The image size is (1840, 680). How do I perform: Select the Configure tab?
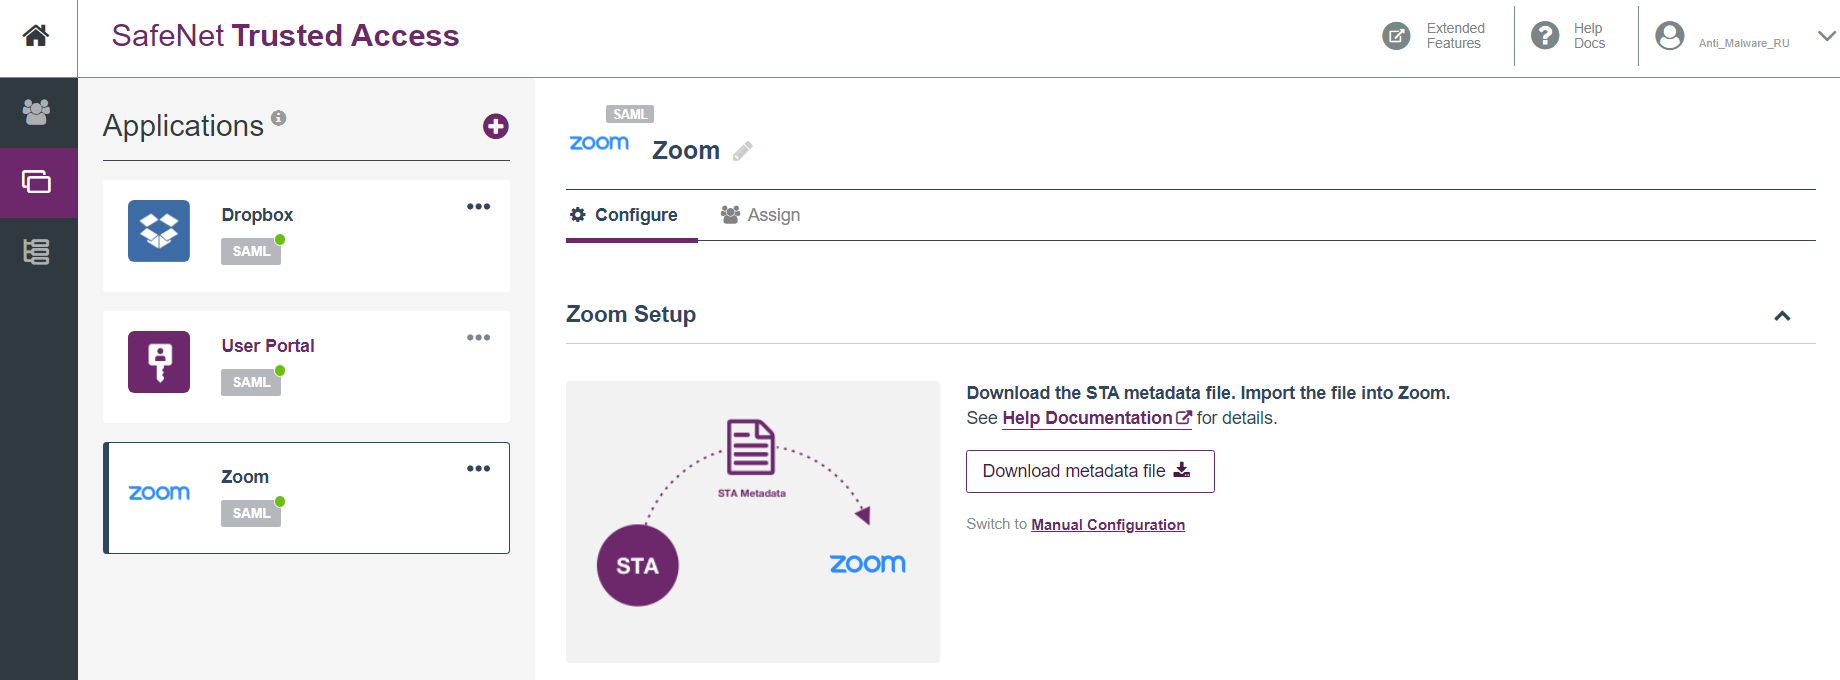pyautogui.click(x=624, y=215)
